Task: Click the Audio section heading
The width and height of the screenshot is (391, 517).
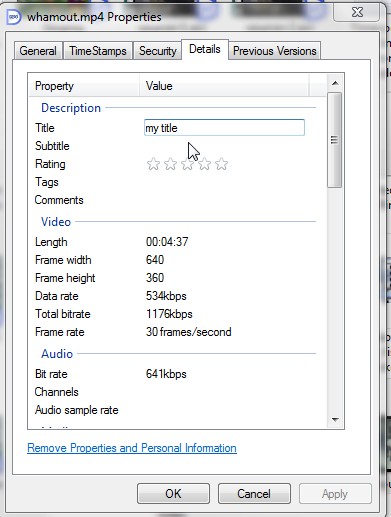Action: coord(57,354)
